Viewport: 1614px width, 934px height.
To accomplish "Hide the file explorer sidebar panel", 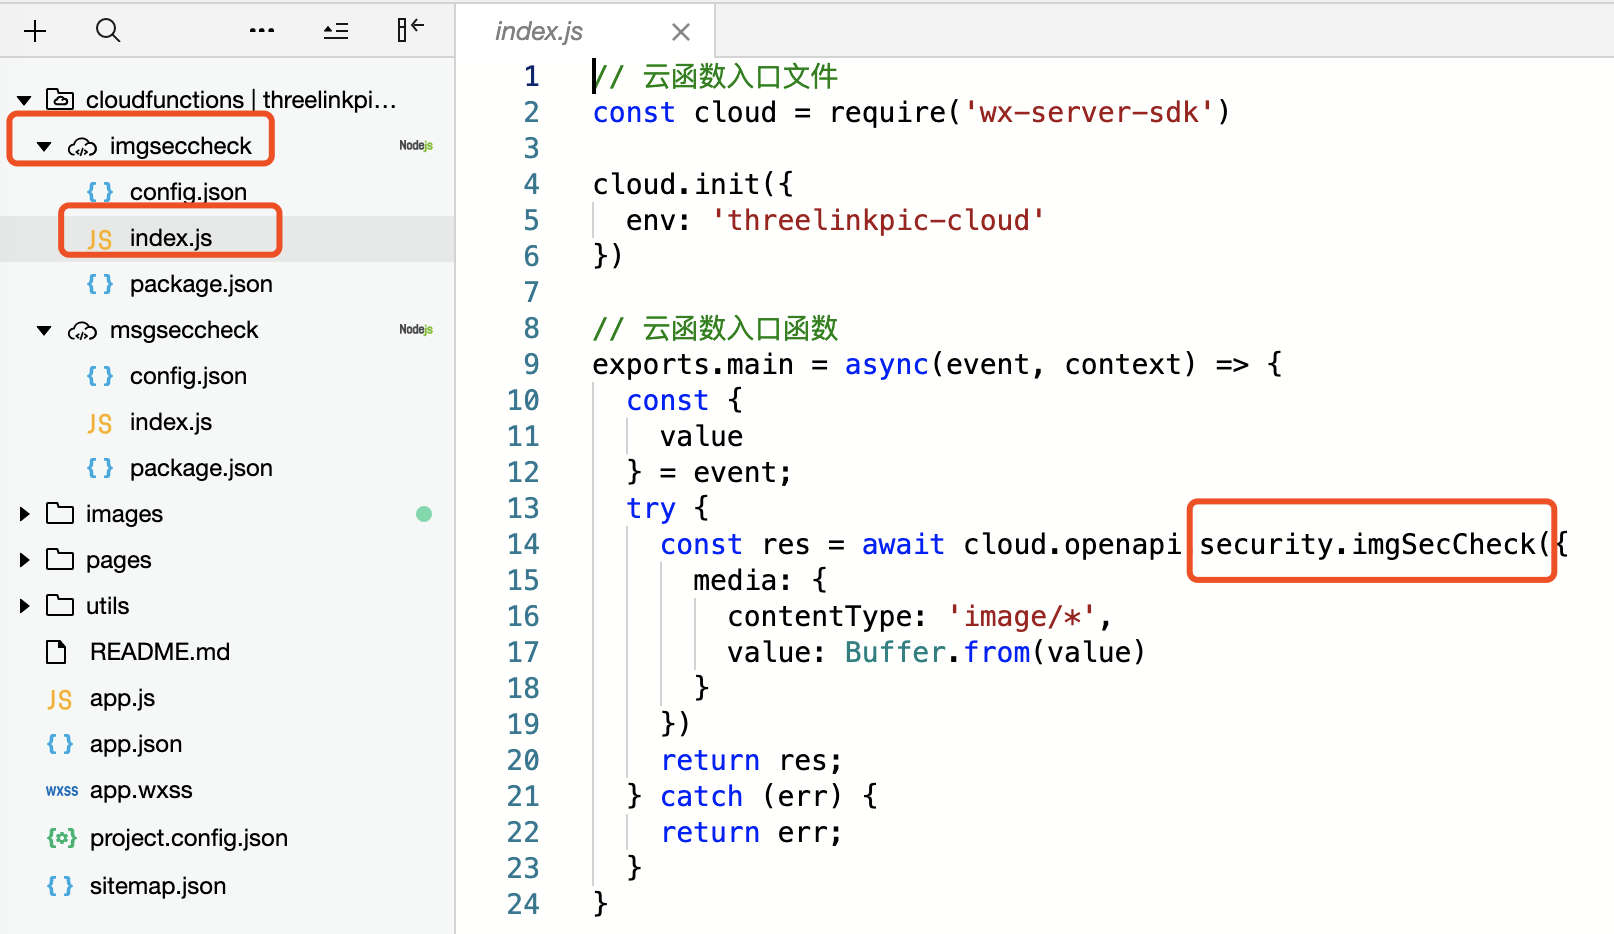I will [x=410, y=29].
